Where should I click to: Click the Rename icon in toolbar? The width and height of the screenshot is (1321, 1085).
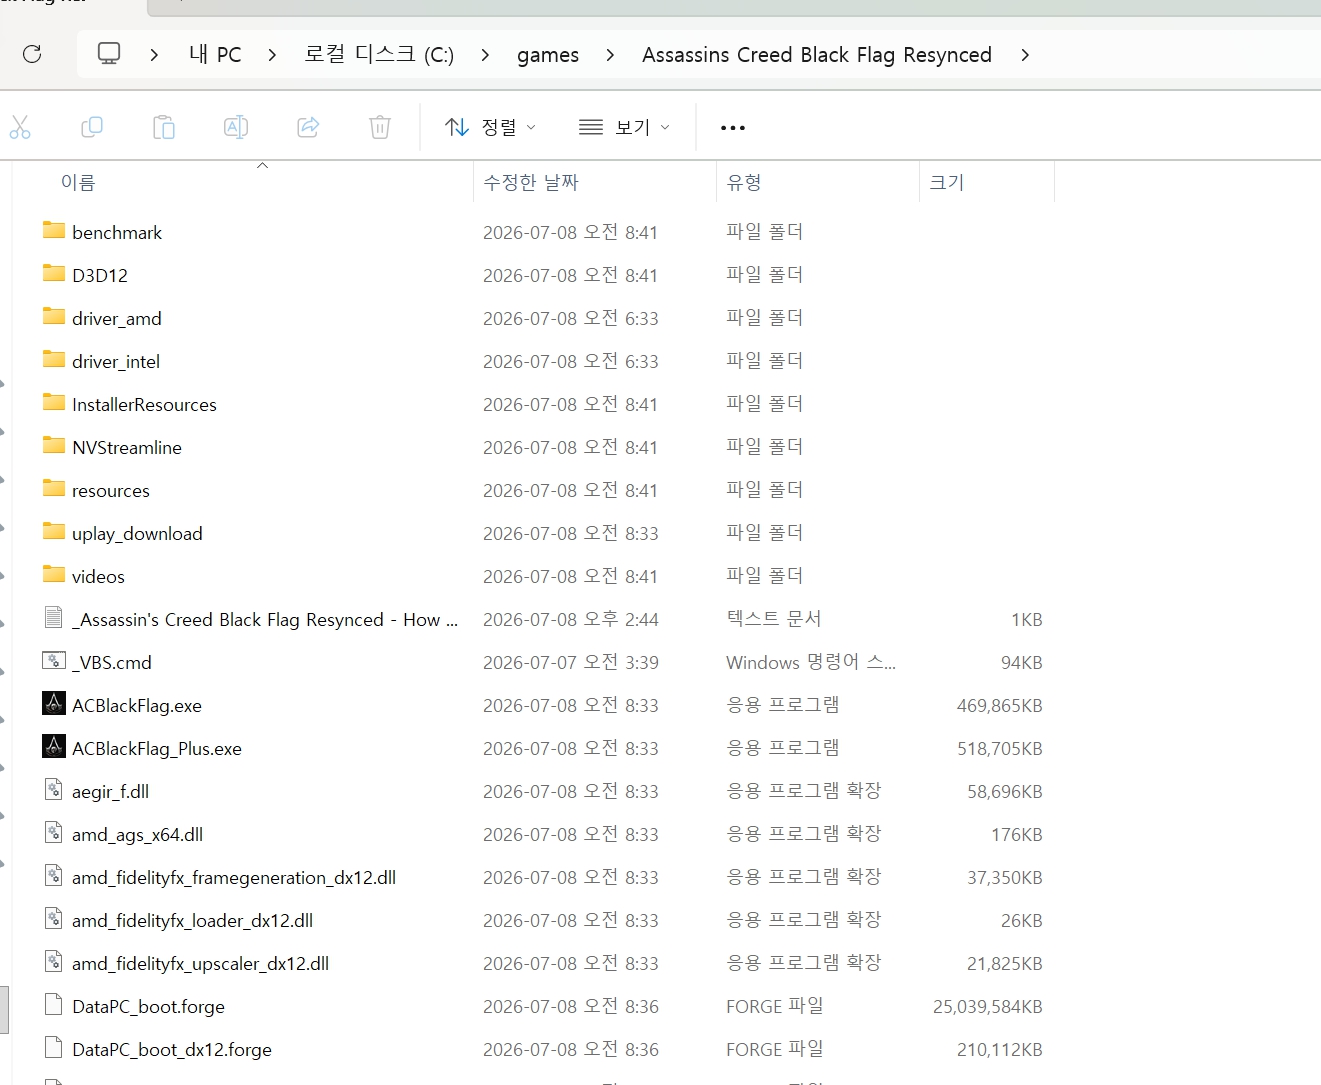coord(236,127)
